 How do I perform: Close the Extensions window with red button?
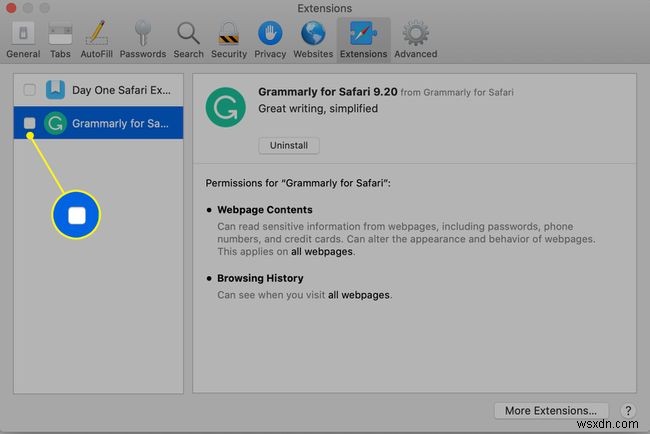pos(11,8)
